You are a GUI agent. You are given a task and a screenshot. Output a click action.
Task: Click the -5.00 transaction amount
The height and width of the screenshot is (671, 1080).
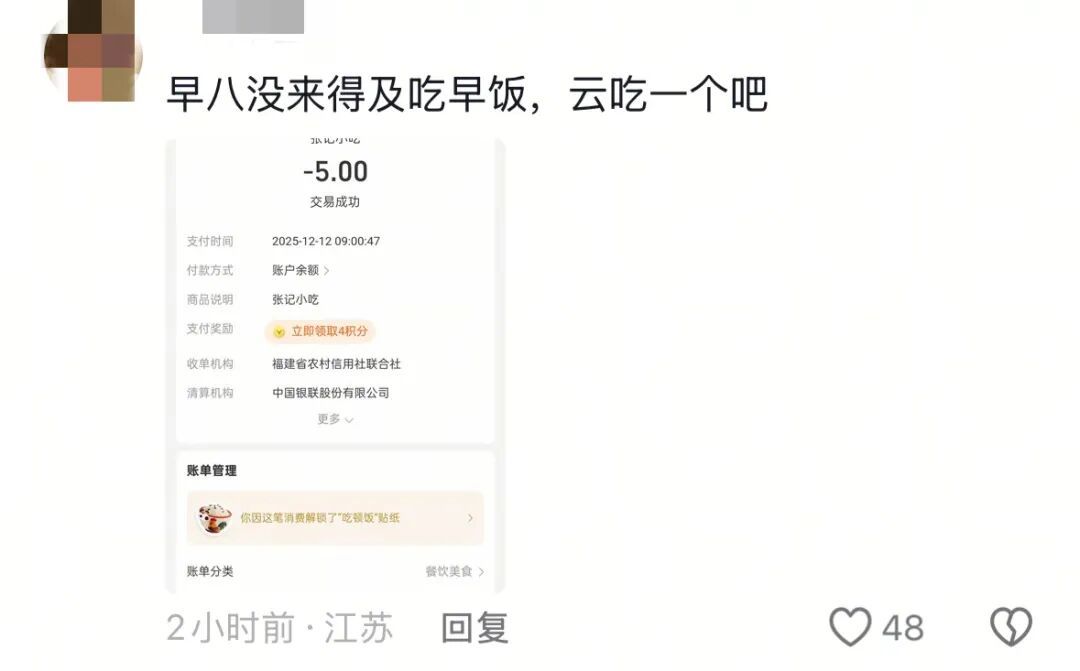[x=335, y=172]
